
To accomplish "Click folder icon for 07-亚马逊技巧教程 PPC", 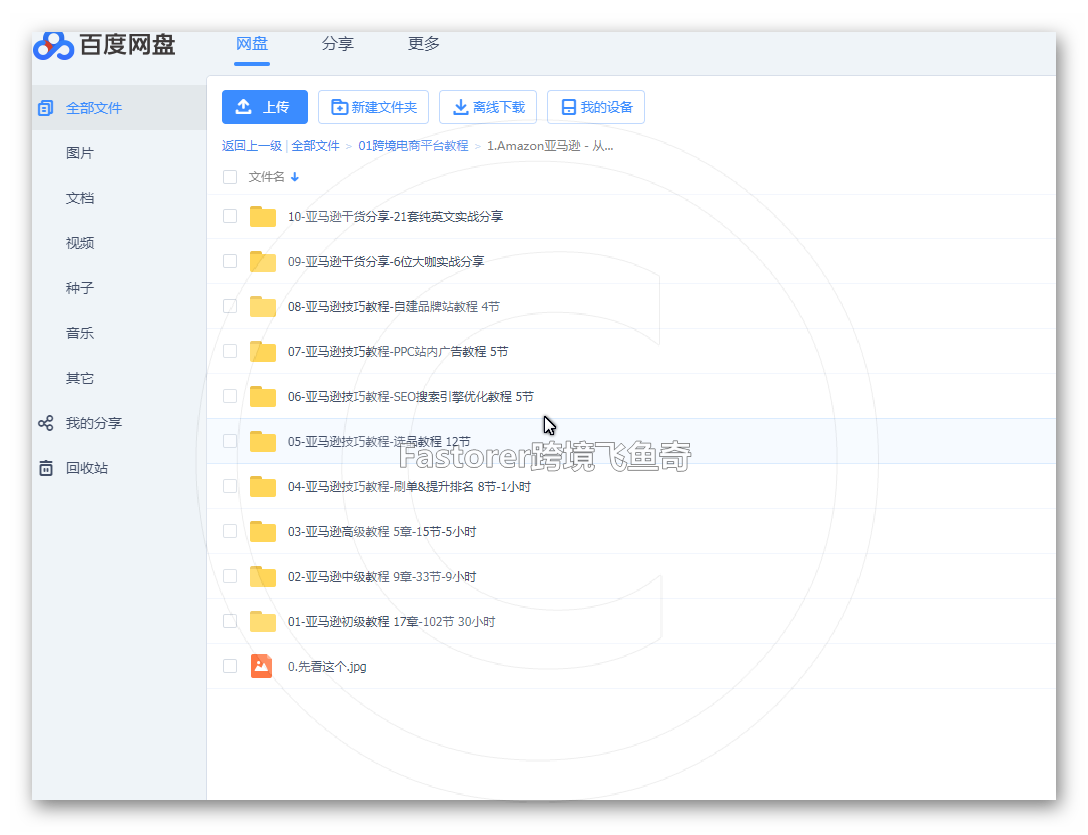I will (x=263, y=351).
